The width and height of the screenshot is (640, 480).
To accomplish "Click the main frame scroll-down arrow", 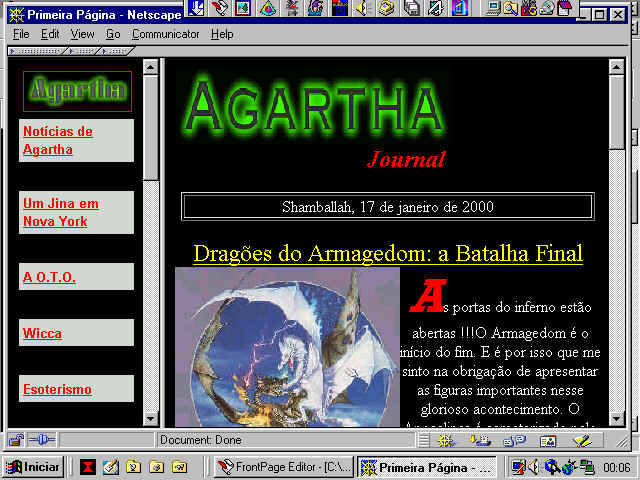I will (x=616, y=419).
